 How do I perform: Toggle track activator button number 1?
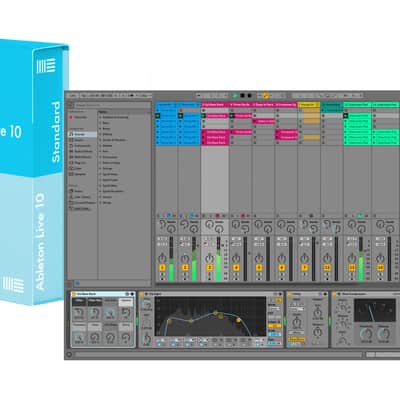pos(162,267)
